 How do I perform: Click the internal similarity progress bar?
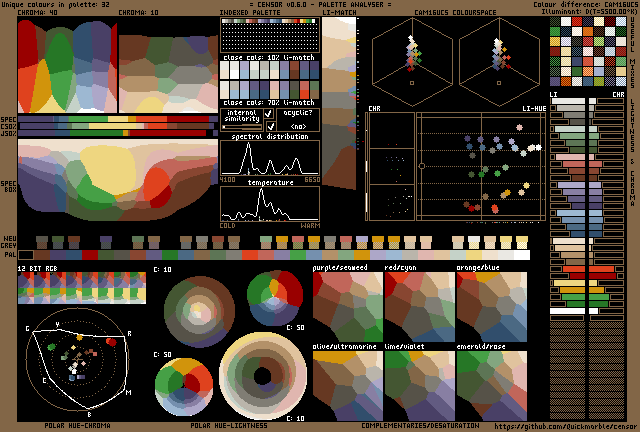tap(243, 127)
